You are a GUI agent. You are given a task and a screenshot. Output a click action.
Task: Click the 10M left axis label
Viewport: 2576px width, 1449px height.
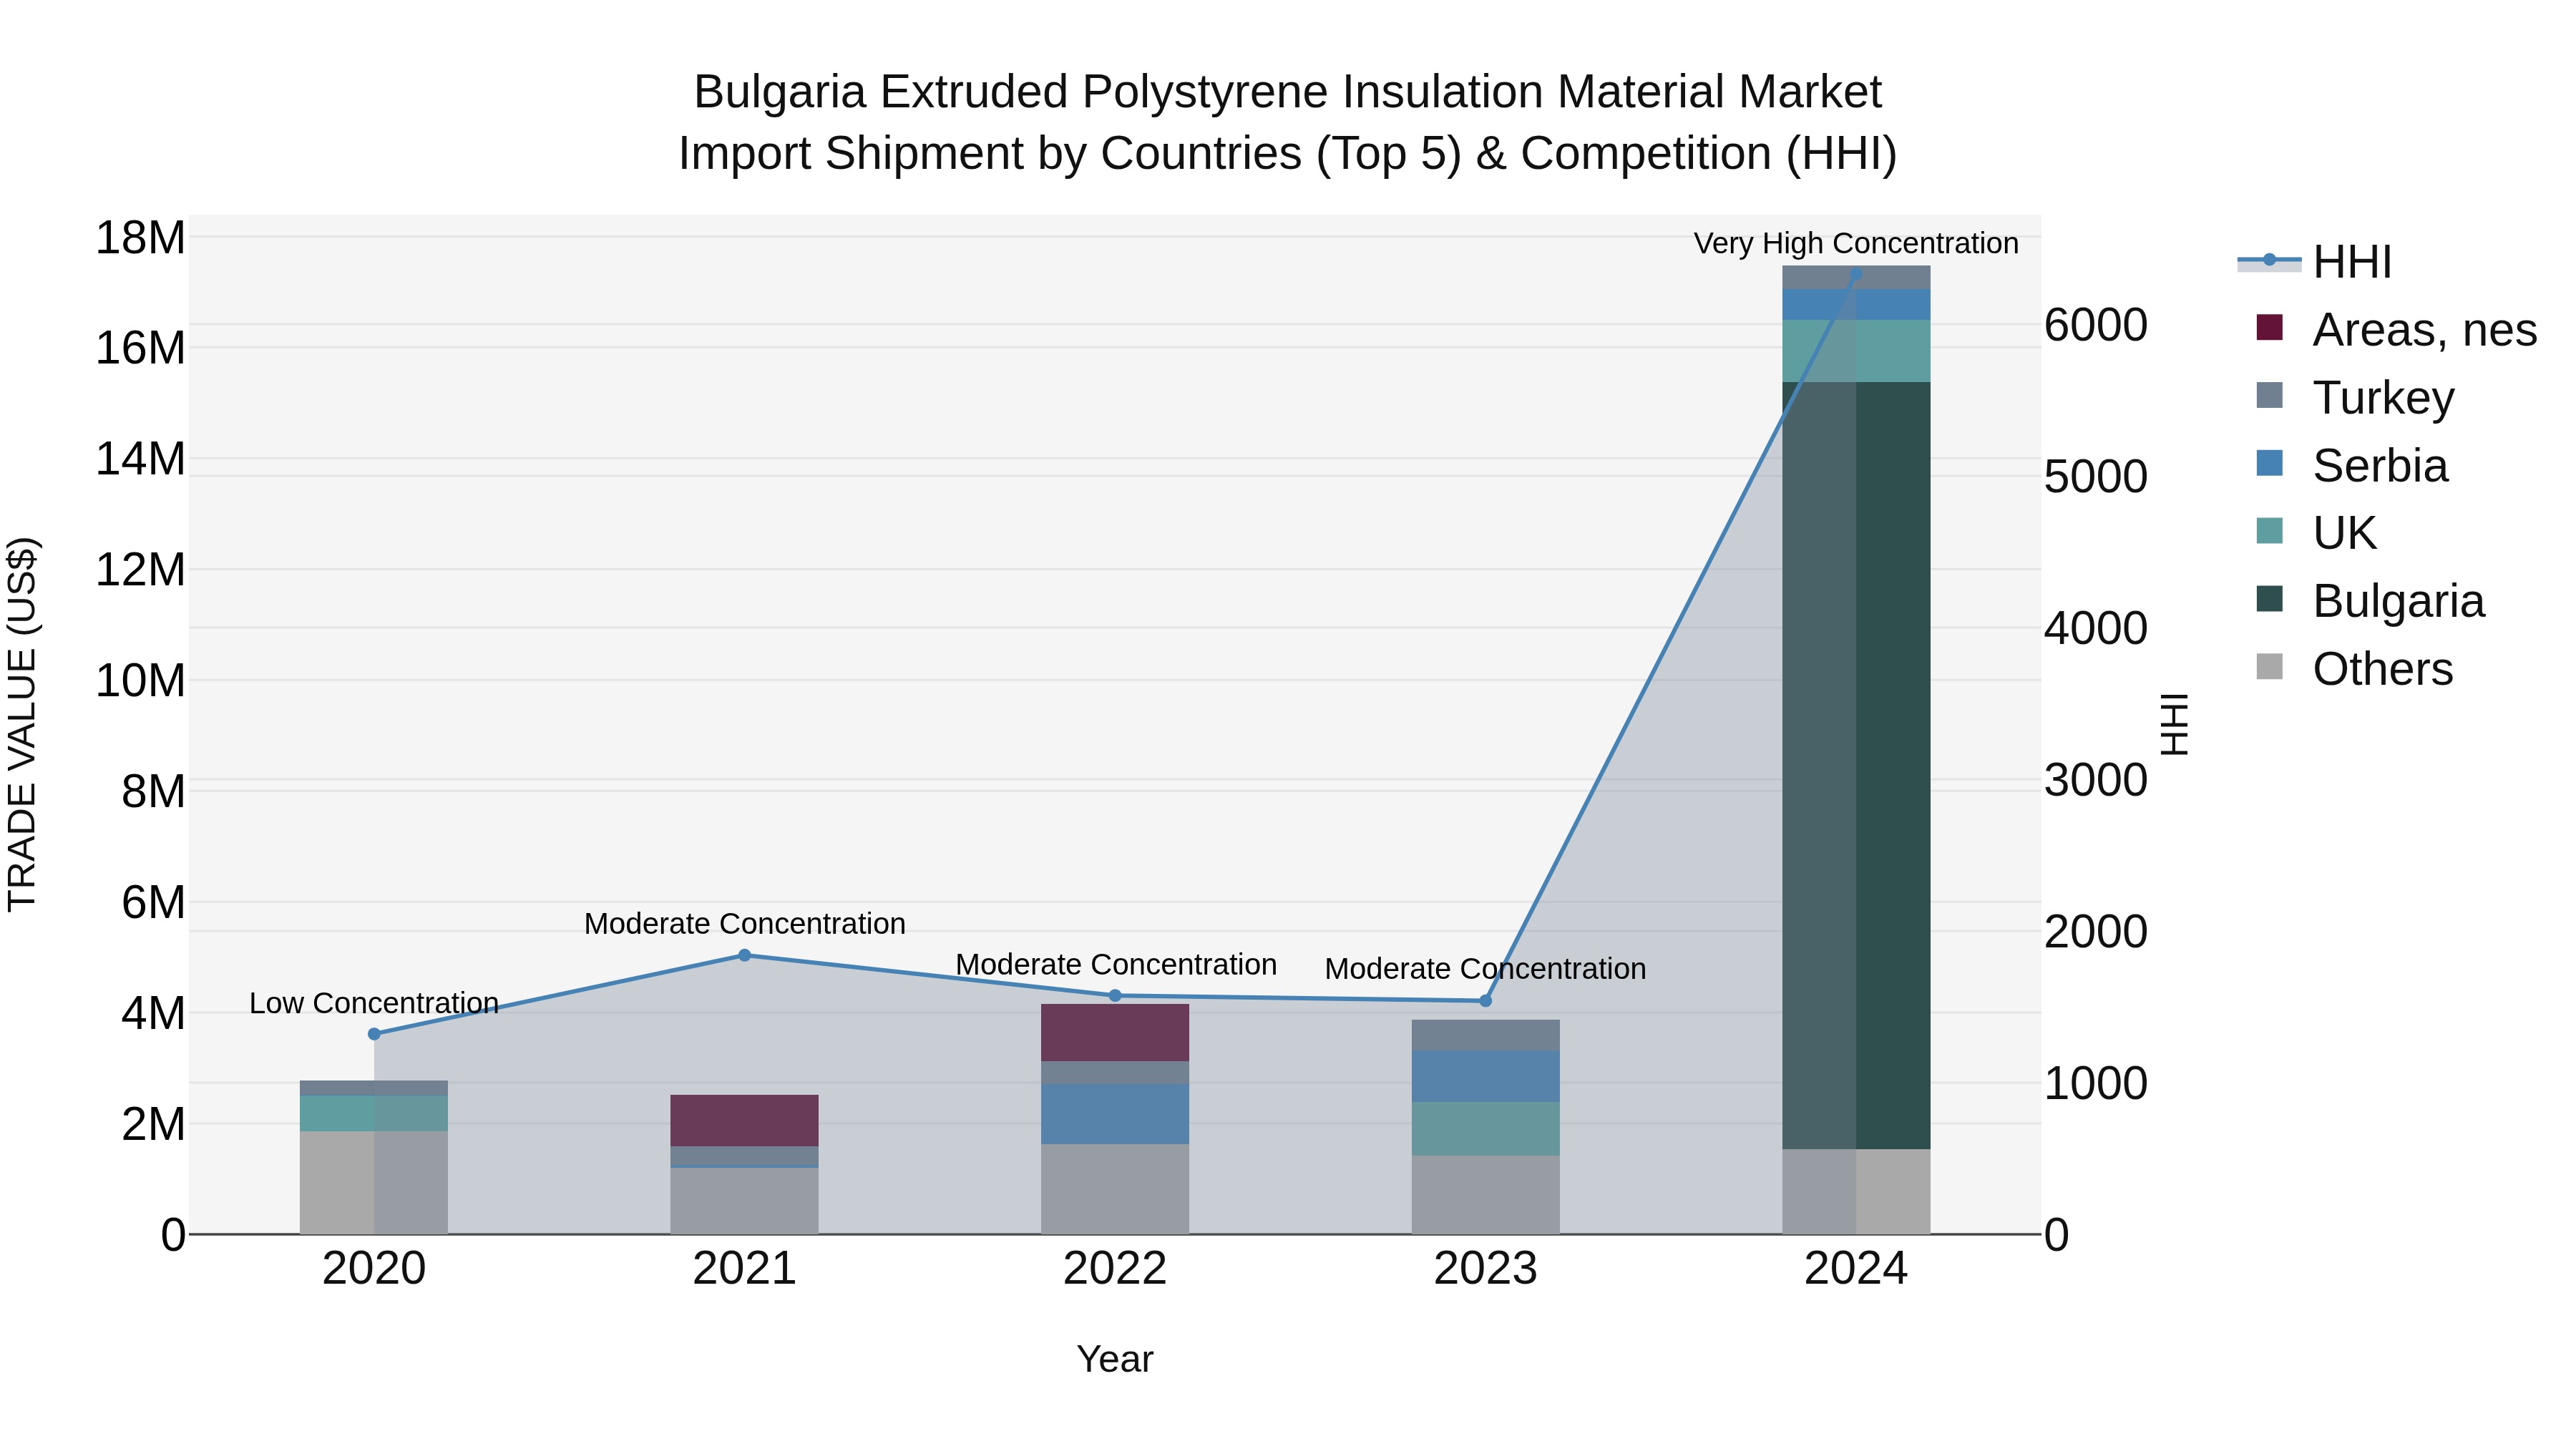140,681
